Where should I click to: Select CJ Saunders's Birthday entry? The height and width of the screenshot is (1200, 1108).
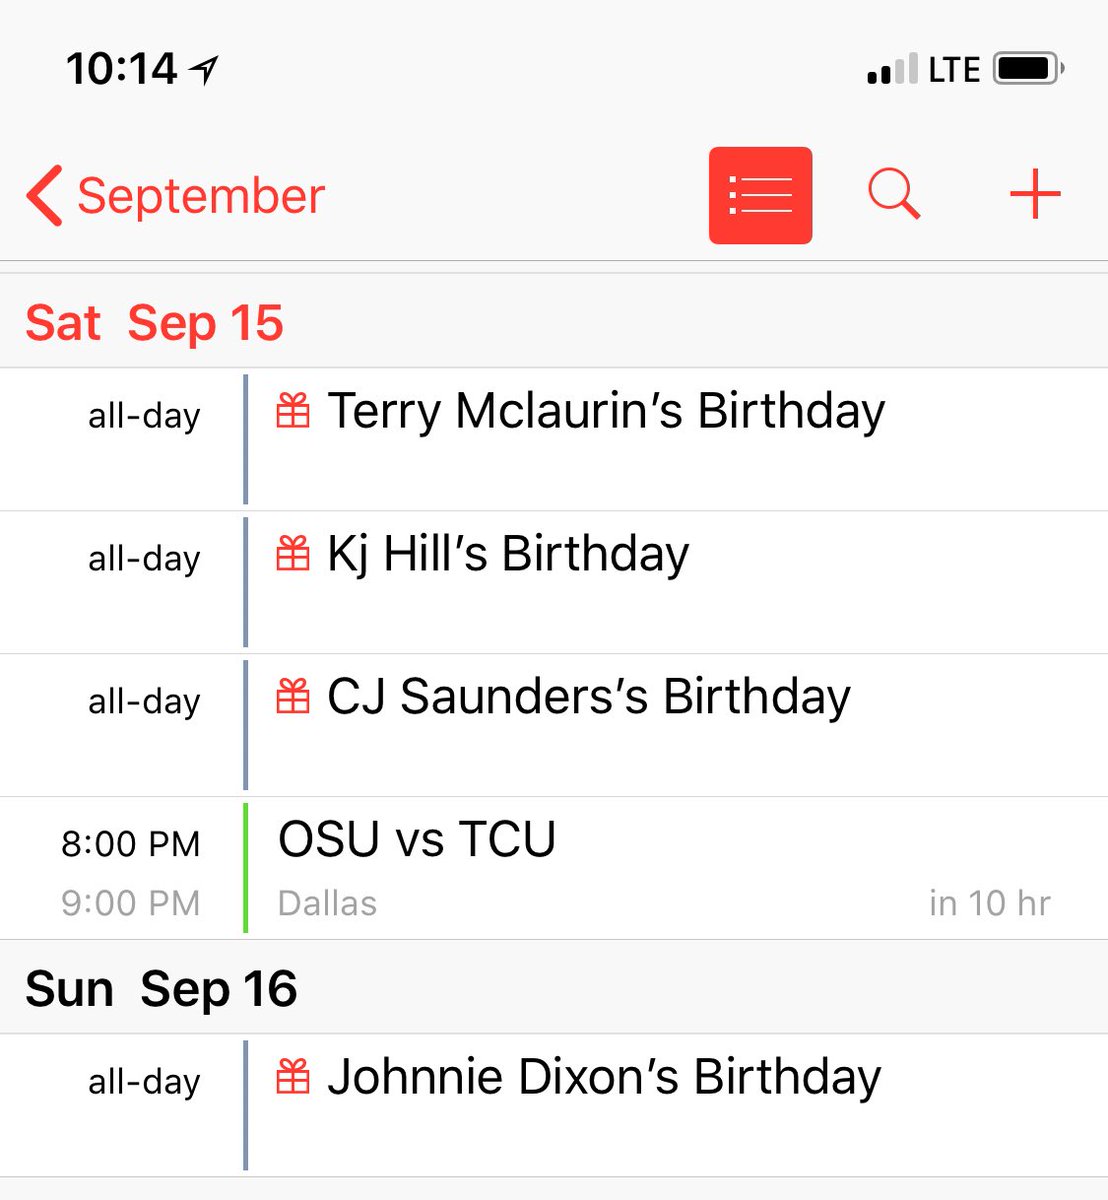(x=589, y=697)
